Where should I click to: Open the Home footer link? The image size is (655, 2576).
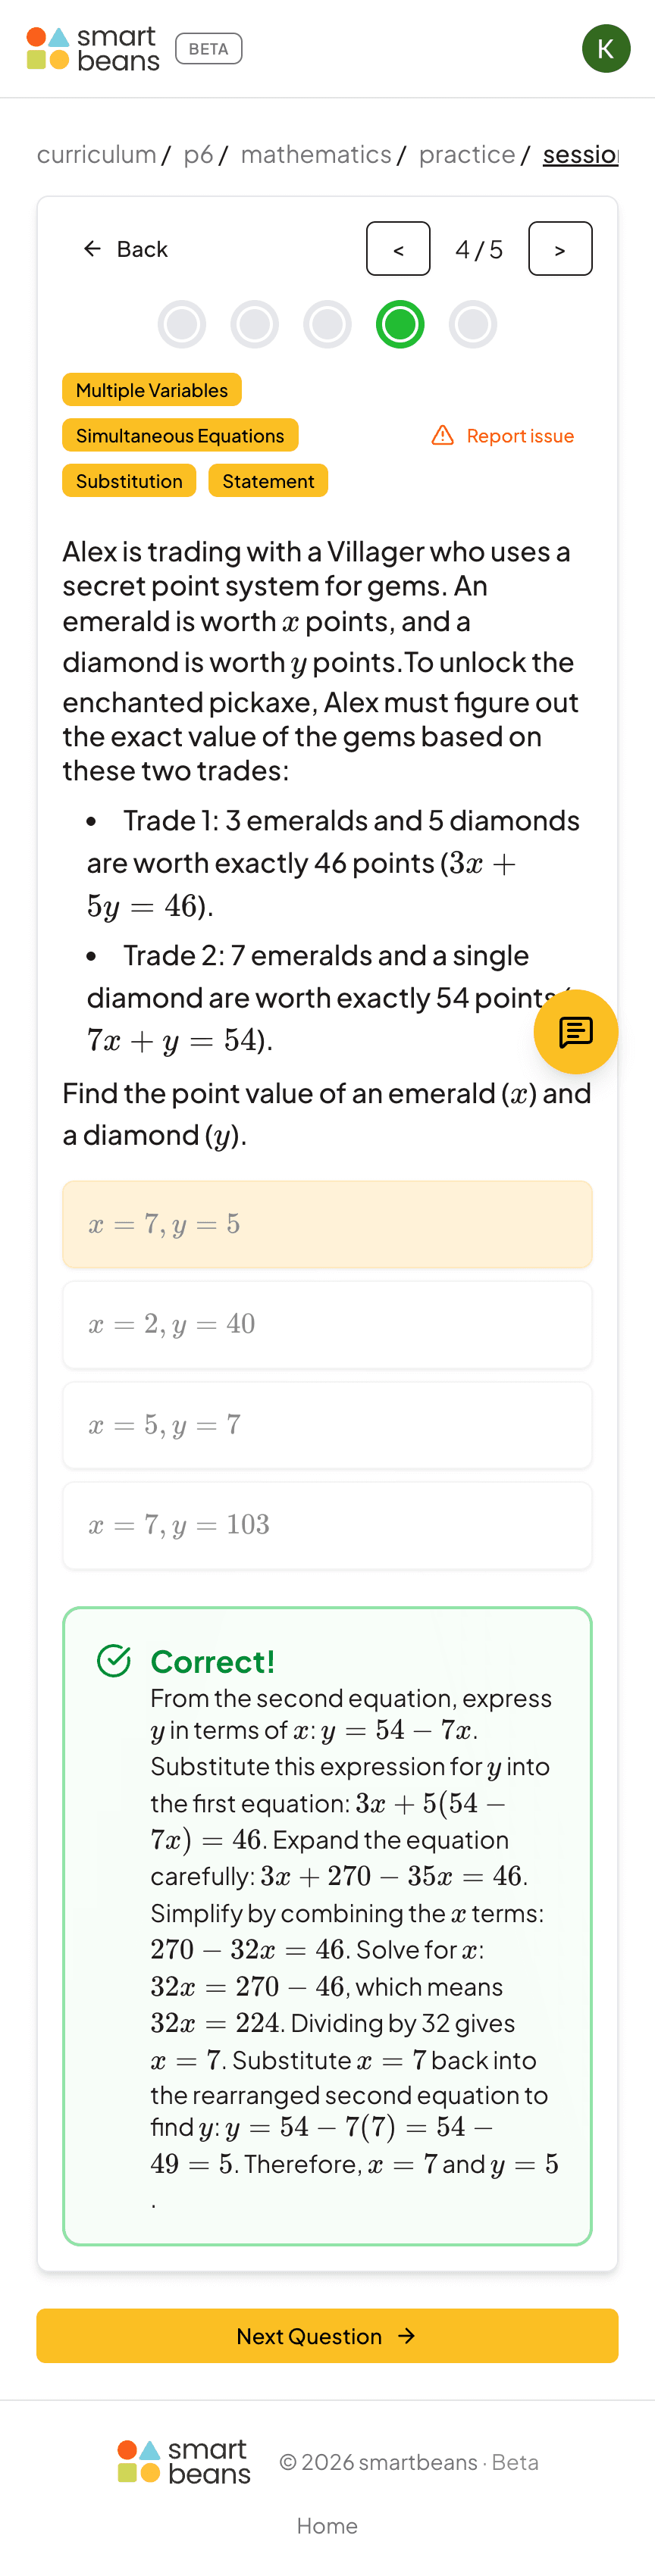click(x=327, y=2525)
